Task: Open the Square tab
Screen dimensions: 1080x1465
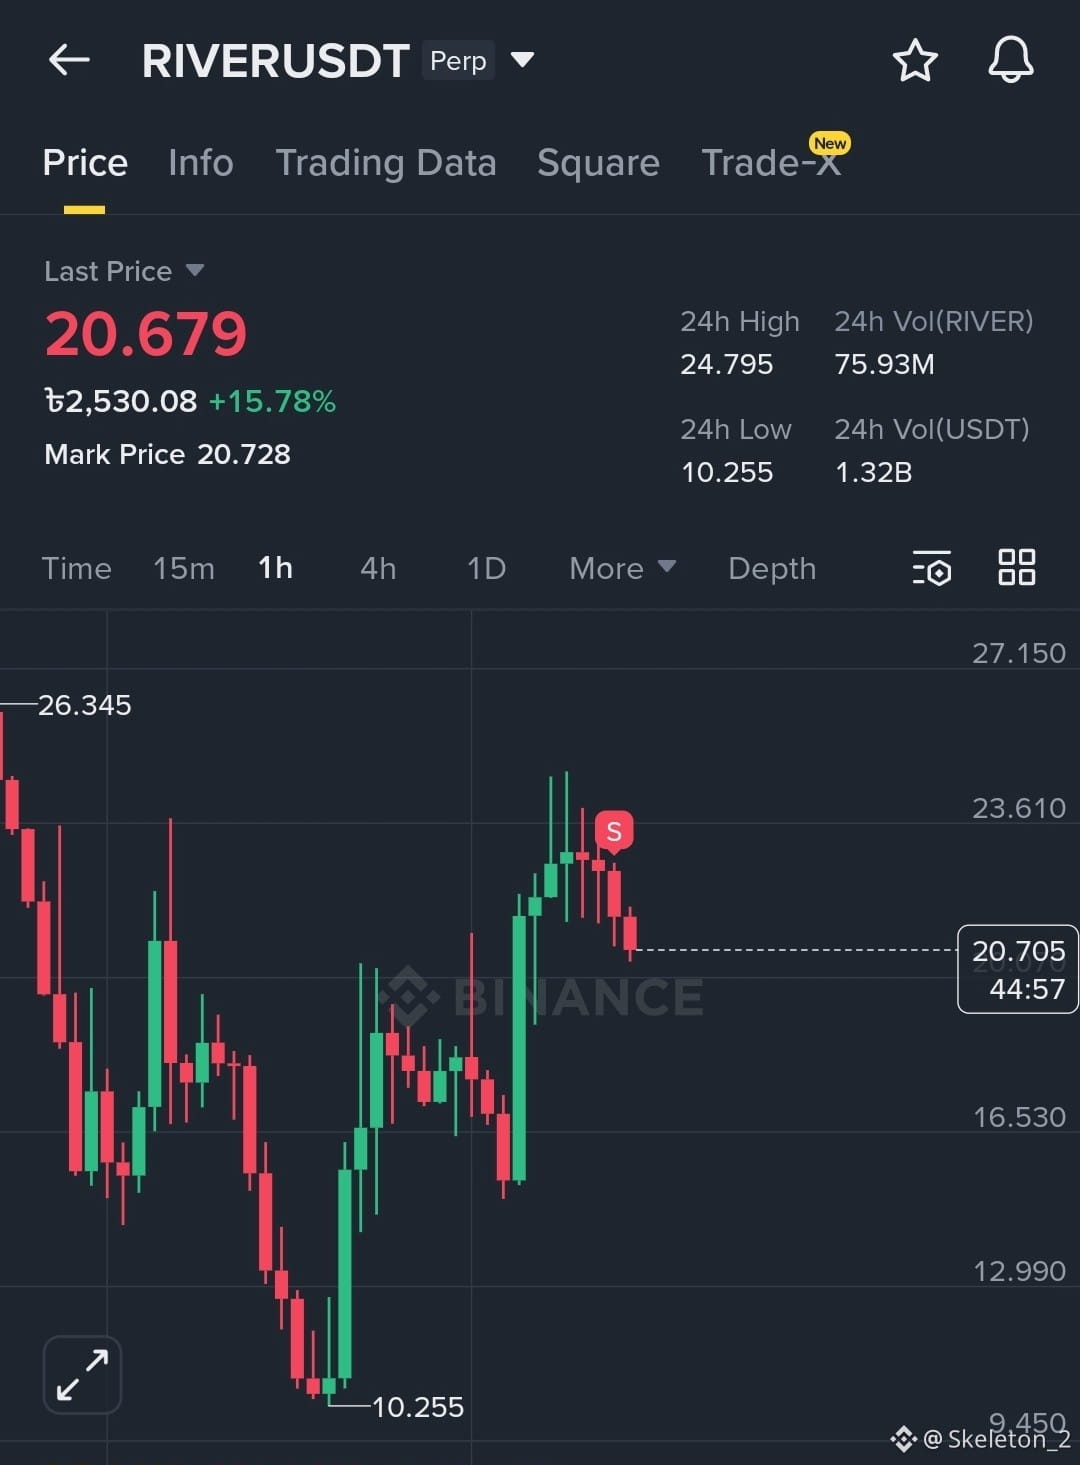Action: [x=598, y=163]
